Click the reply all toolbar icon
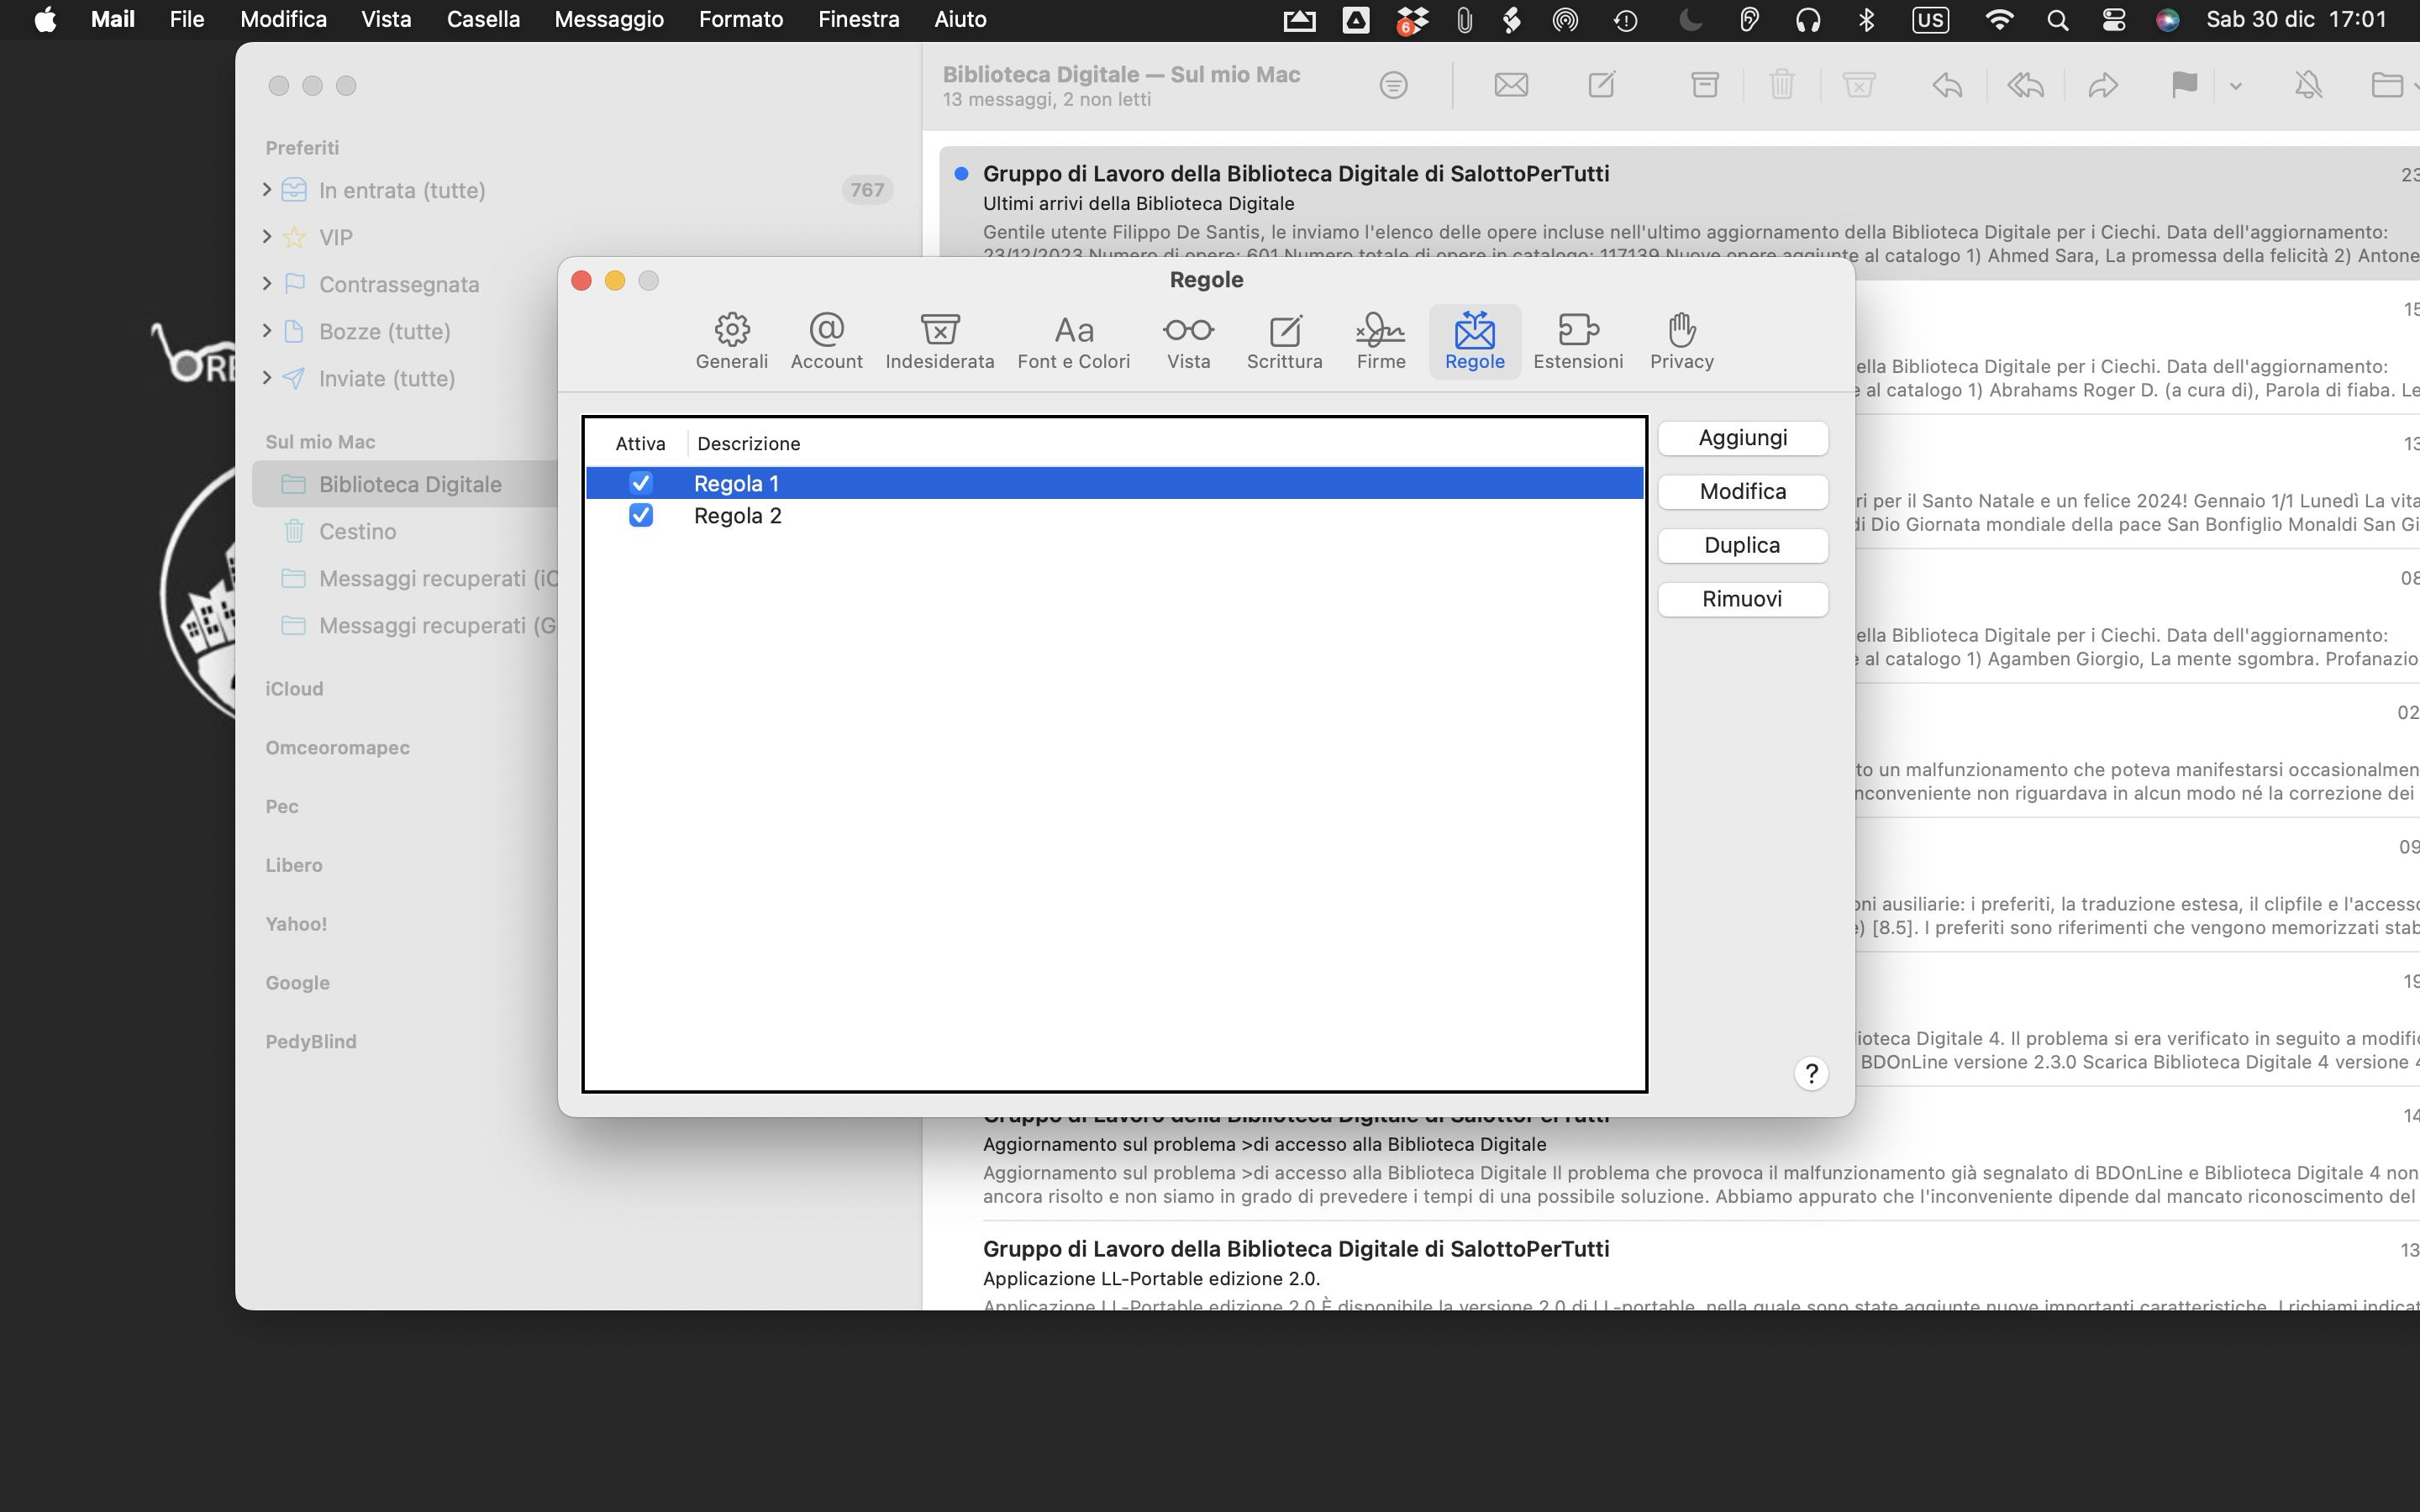Screen dimensions: 2420x1512 click(2025, 86)
